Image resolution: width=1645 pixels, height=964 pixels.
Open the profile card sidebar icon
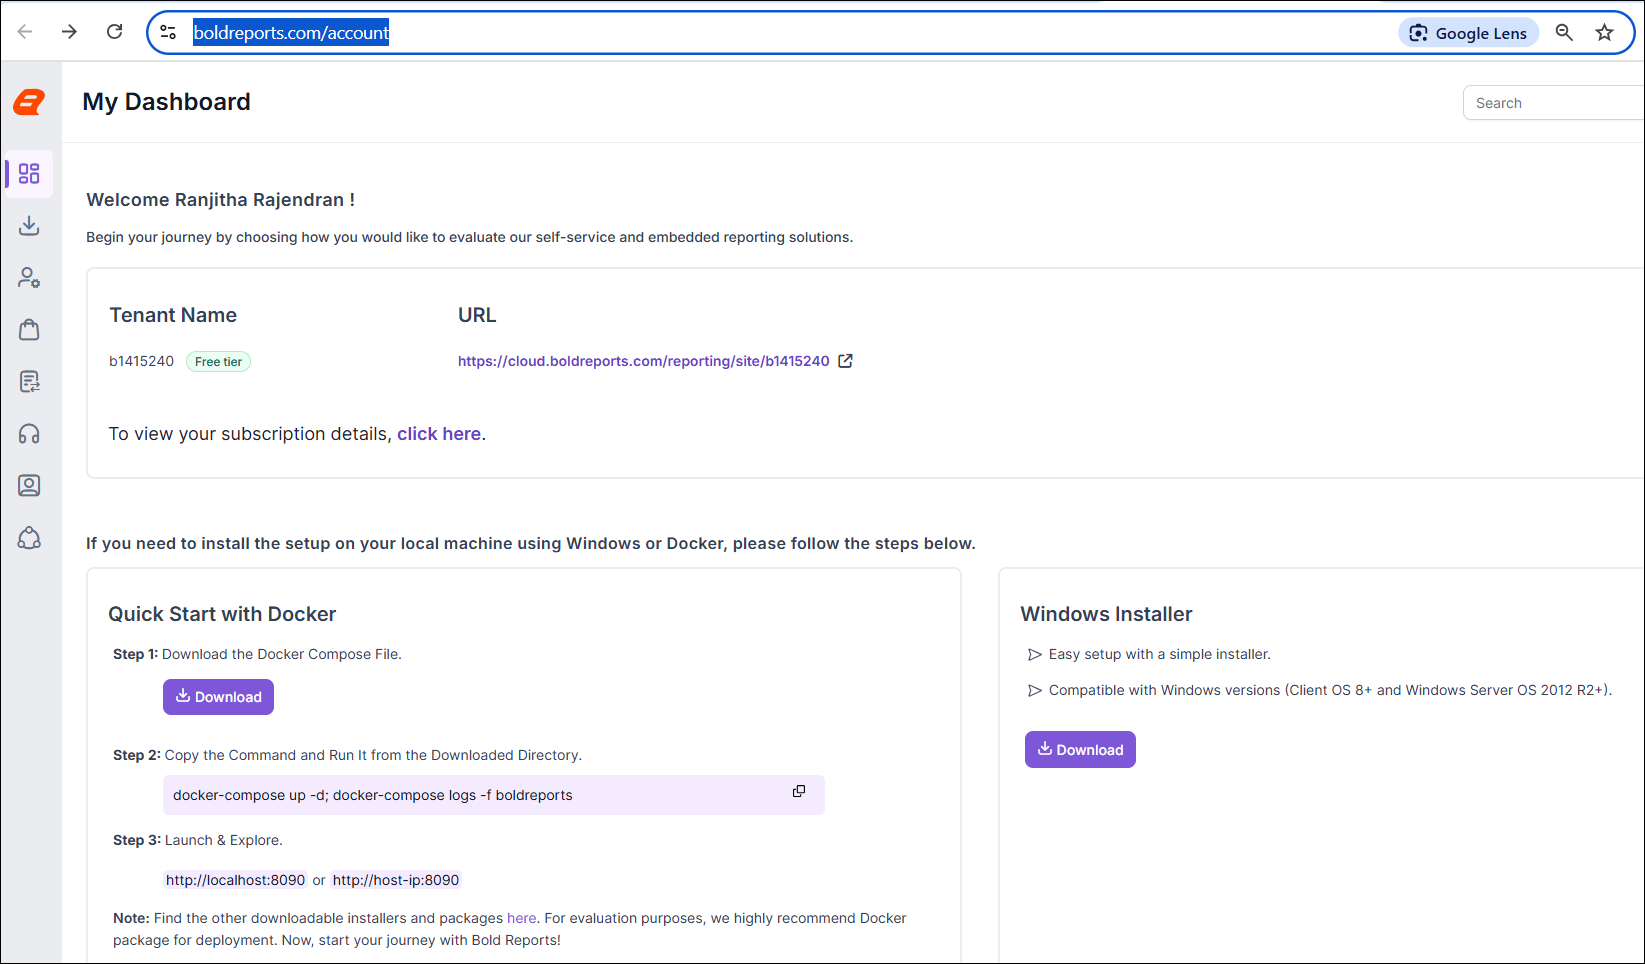click(29, 486)
